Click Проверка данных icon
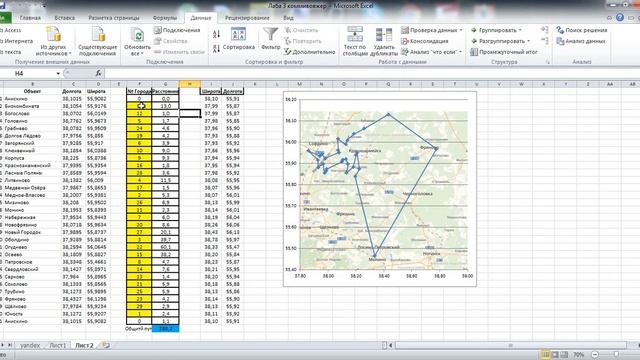This screenshot has width=640, height=360. (x=405, y=30)
